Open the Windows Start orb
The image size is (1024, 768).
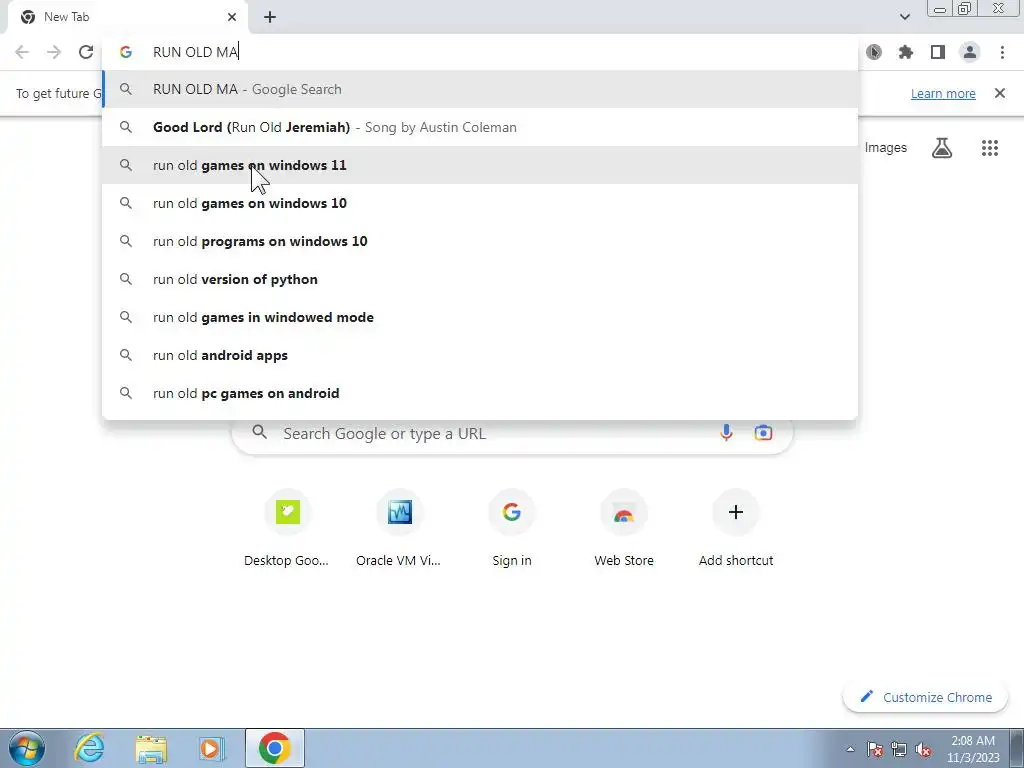click(x=27, y=748)
